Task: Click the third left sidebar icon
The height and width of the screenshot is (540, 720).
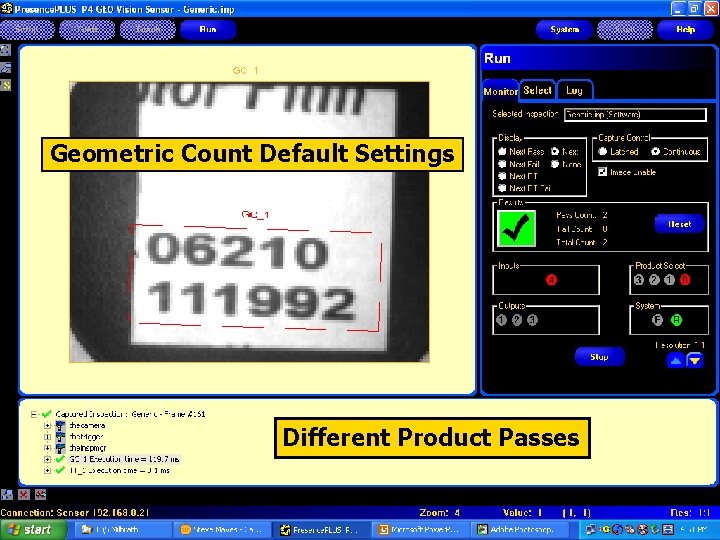Action: 5,85
